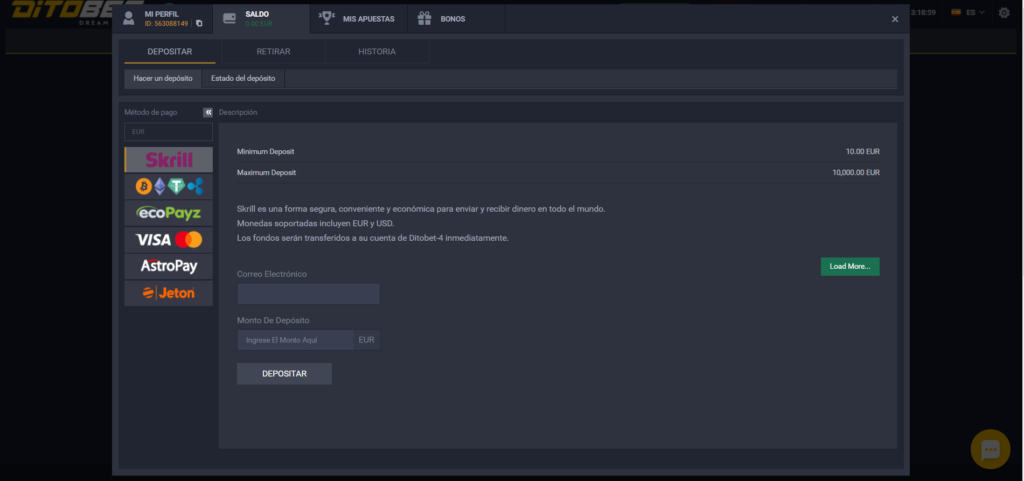Open settings using the gear icon
This screenshot has height=481, width=1024.
pyautogui.click(x=1004, y=13)
